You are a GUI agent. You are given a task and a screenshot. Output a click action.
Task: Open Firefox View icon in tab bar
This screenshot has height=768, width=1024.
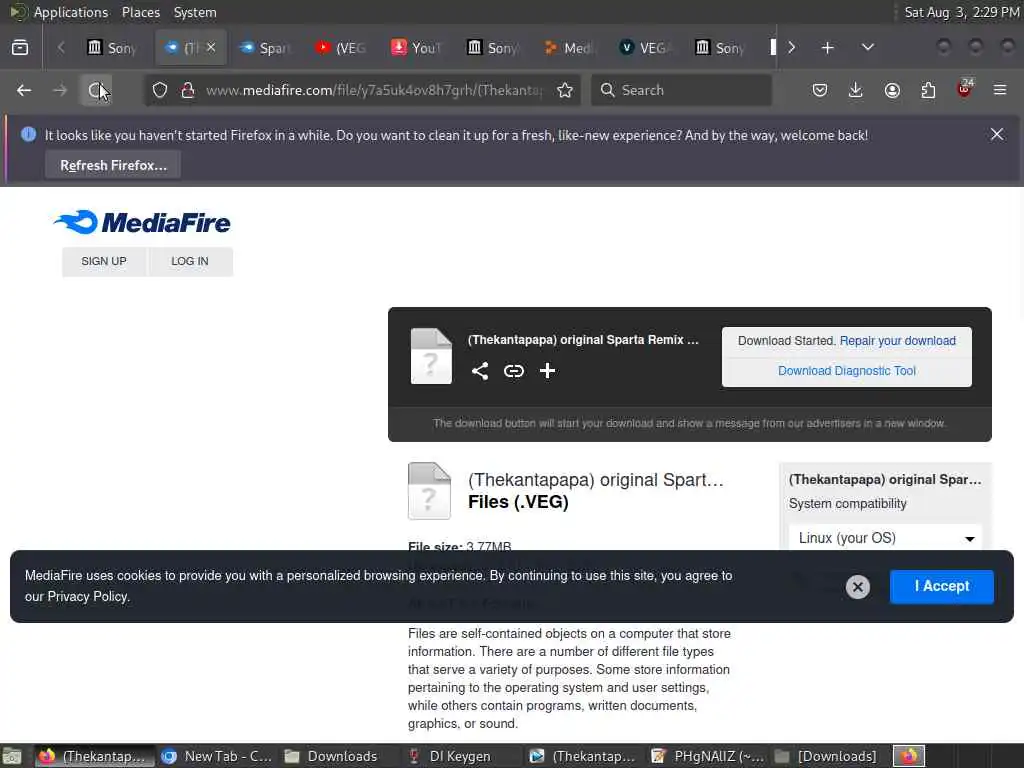tap(20, 48)
